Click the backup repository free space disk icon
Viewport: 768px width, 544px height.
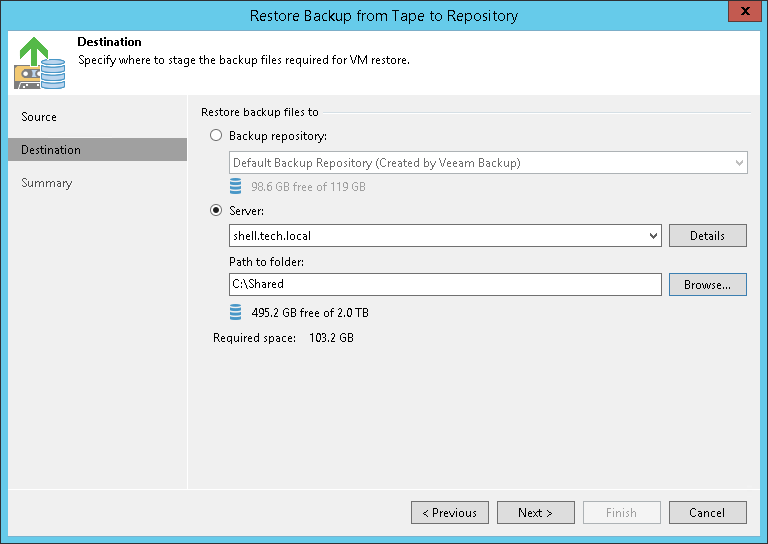click(236, 187)
